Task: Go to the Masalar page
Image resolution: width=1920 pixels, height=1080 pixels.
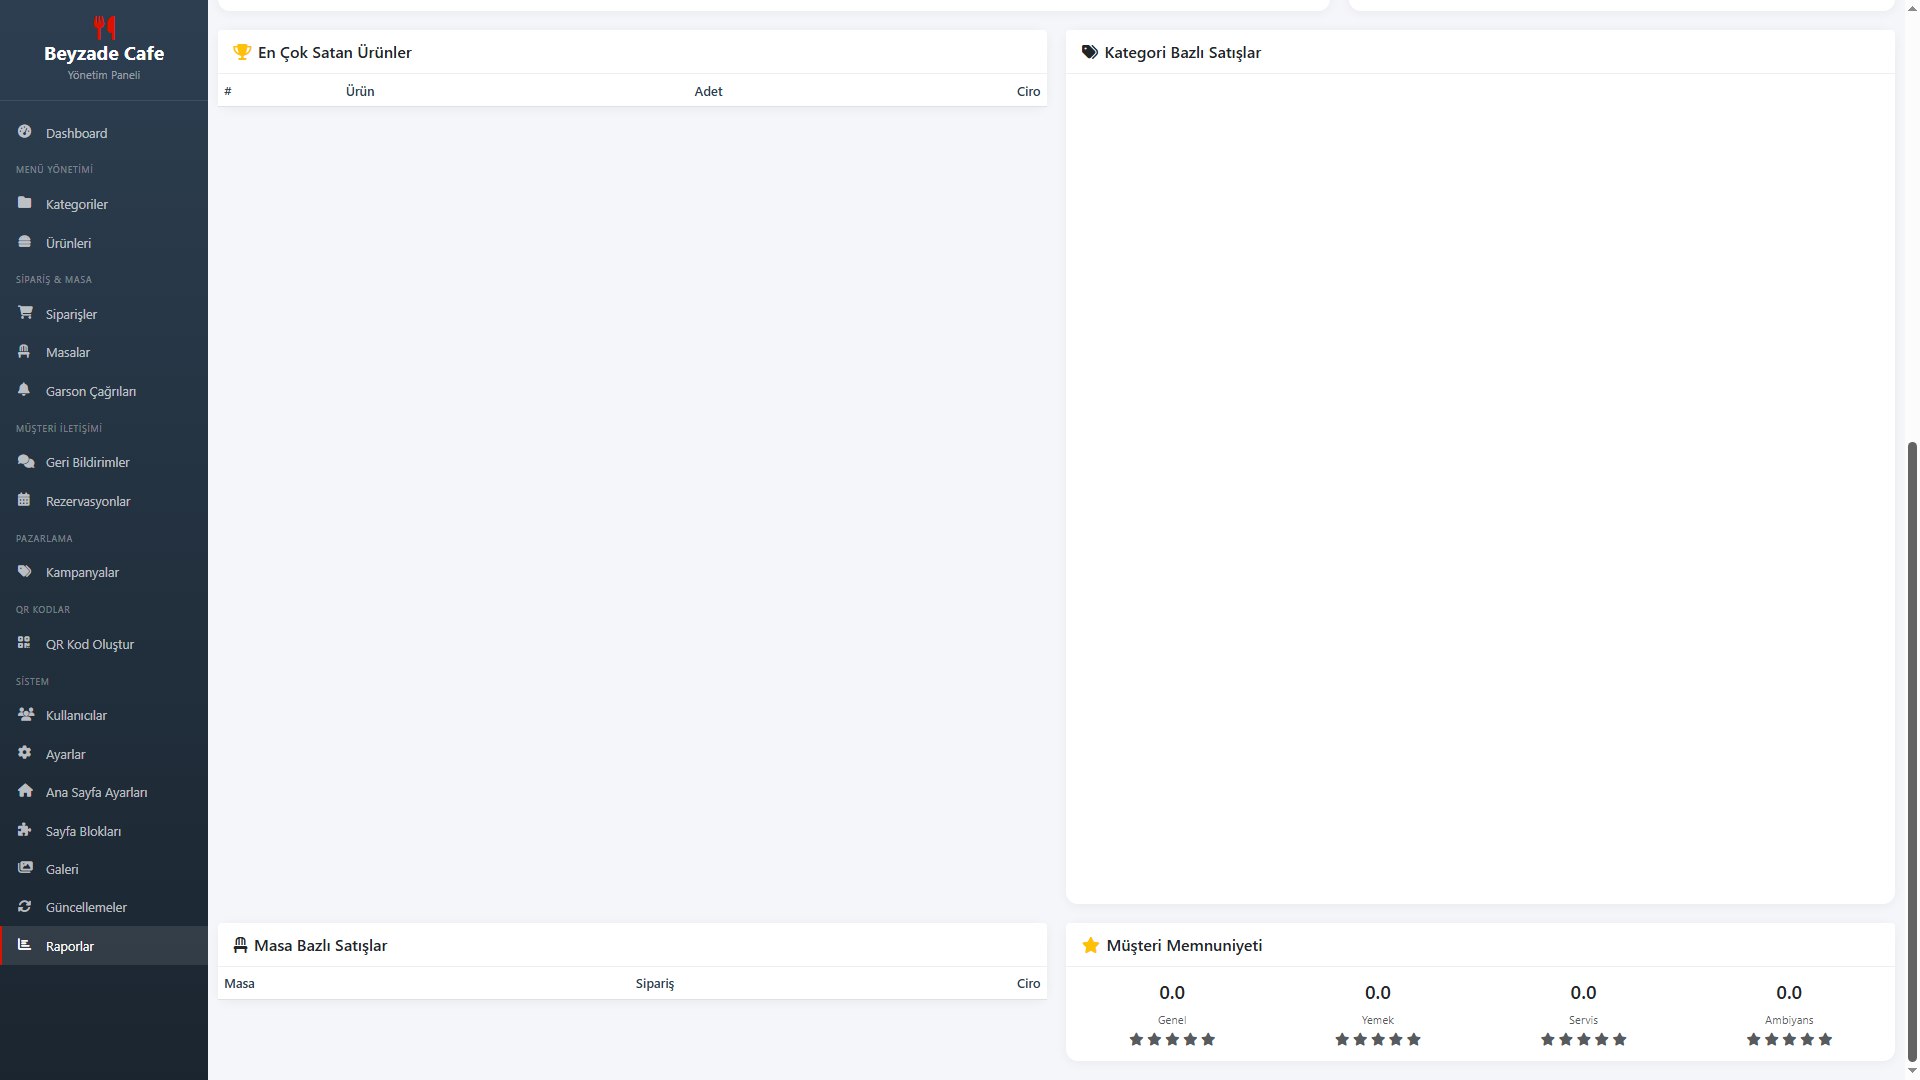Action: (68, 352)
